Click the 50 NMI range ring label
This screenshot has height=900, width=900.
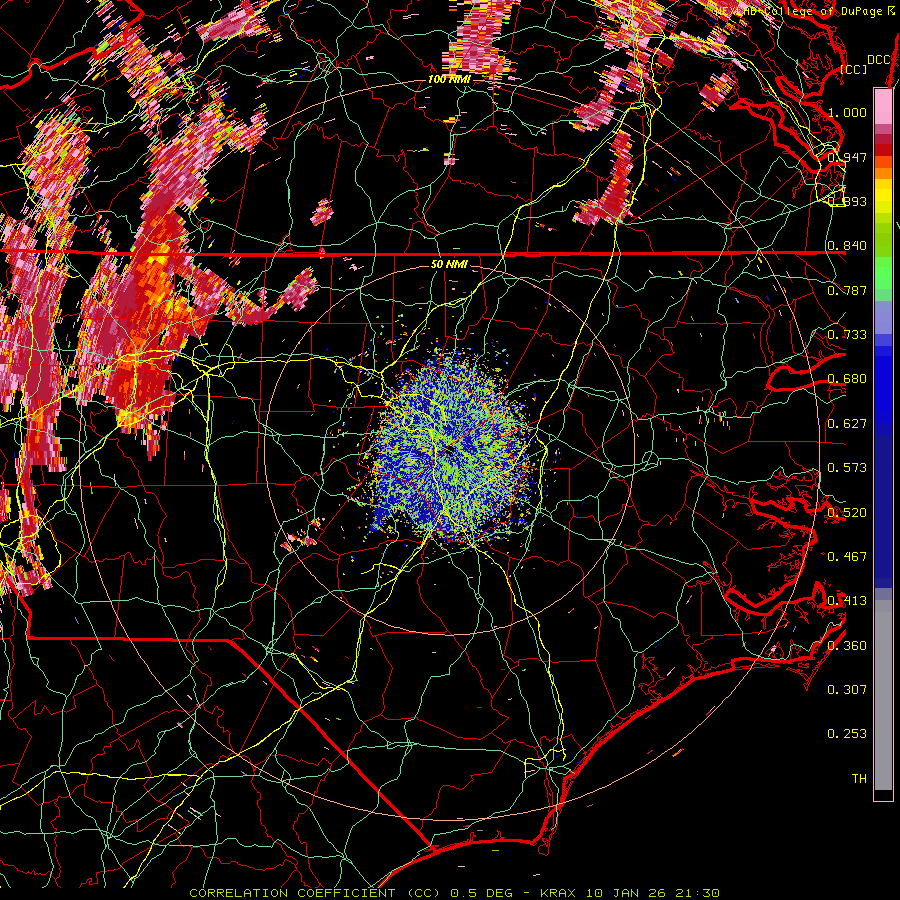click(x=449, y=265)
